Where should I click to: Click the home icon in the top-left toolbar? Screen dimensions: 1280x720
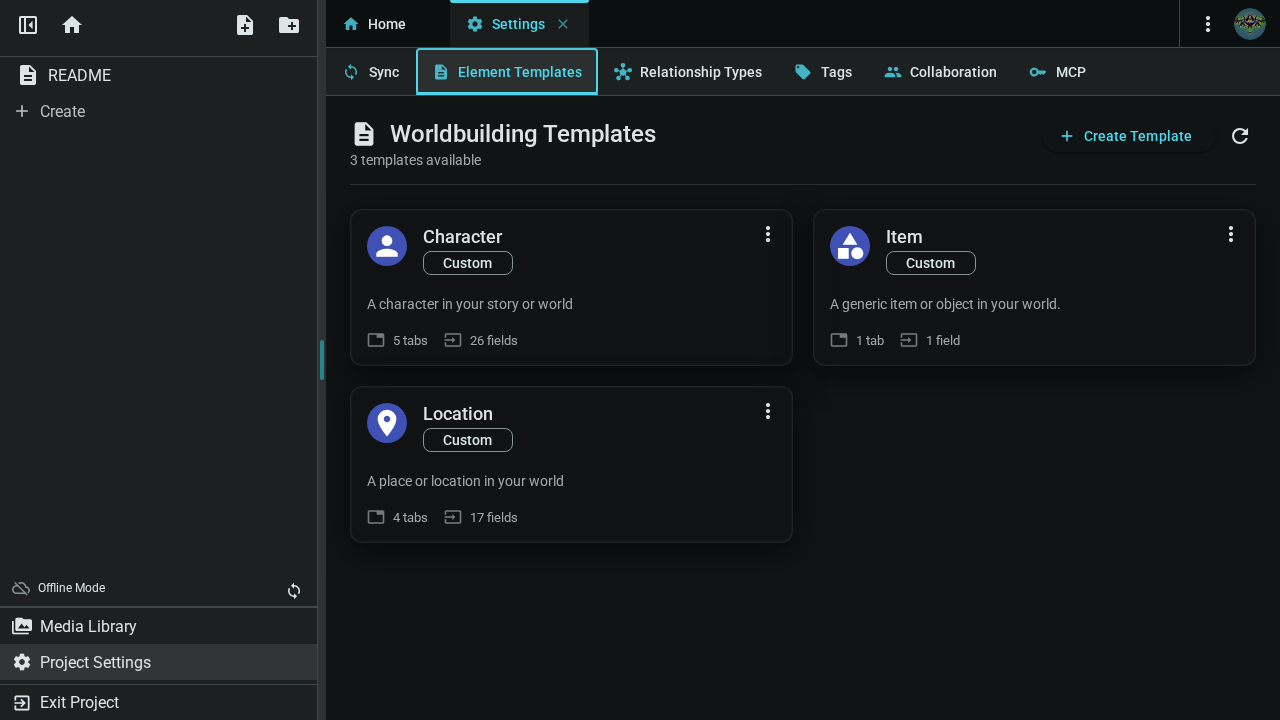point(71,24)
